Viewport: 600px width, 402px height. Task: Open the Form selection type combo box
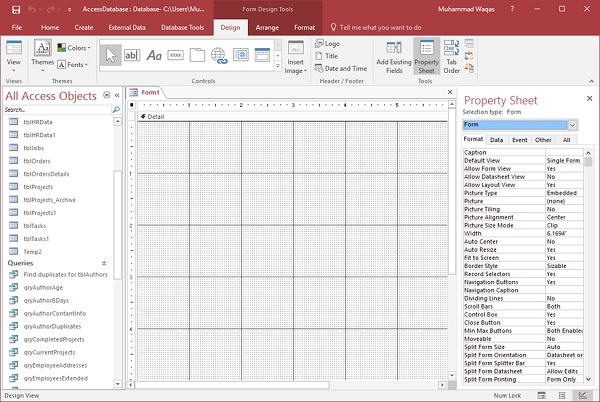(x=572, y=124)
